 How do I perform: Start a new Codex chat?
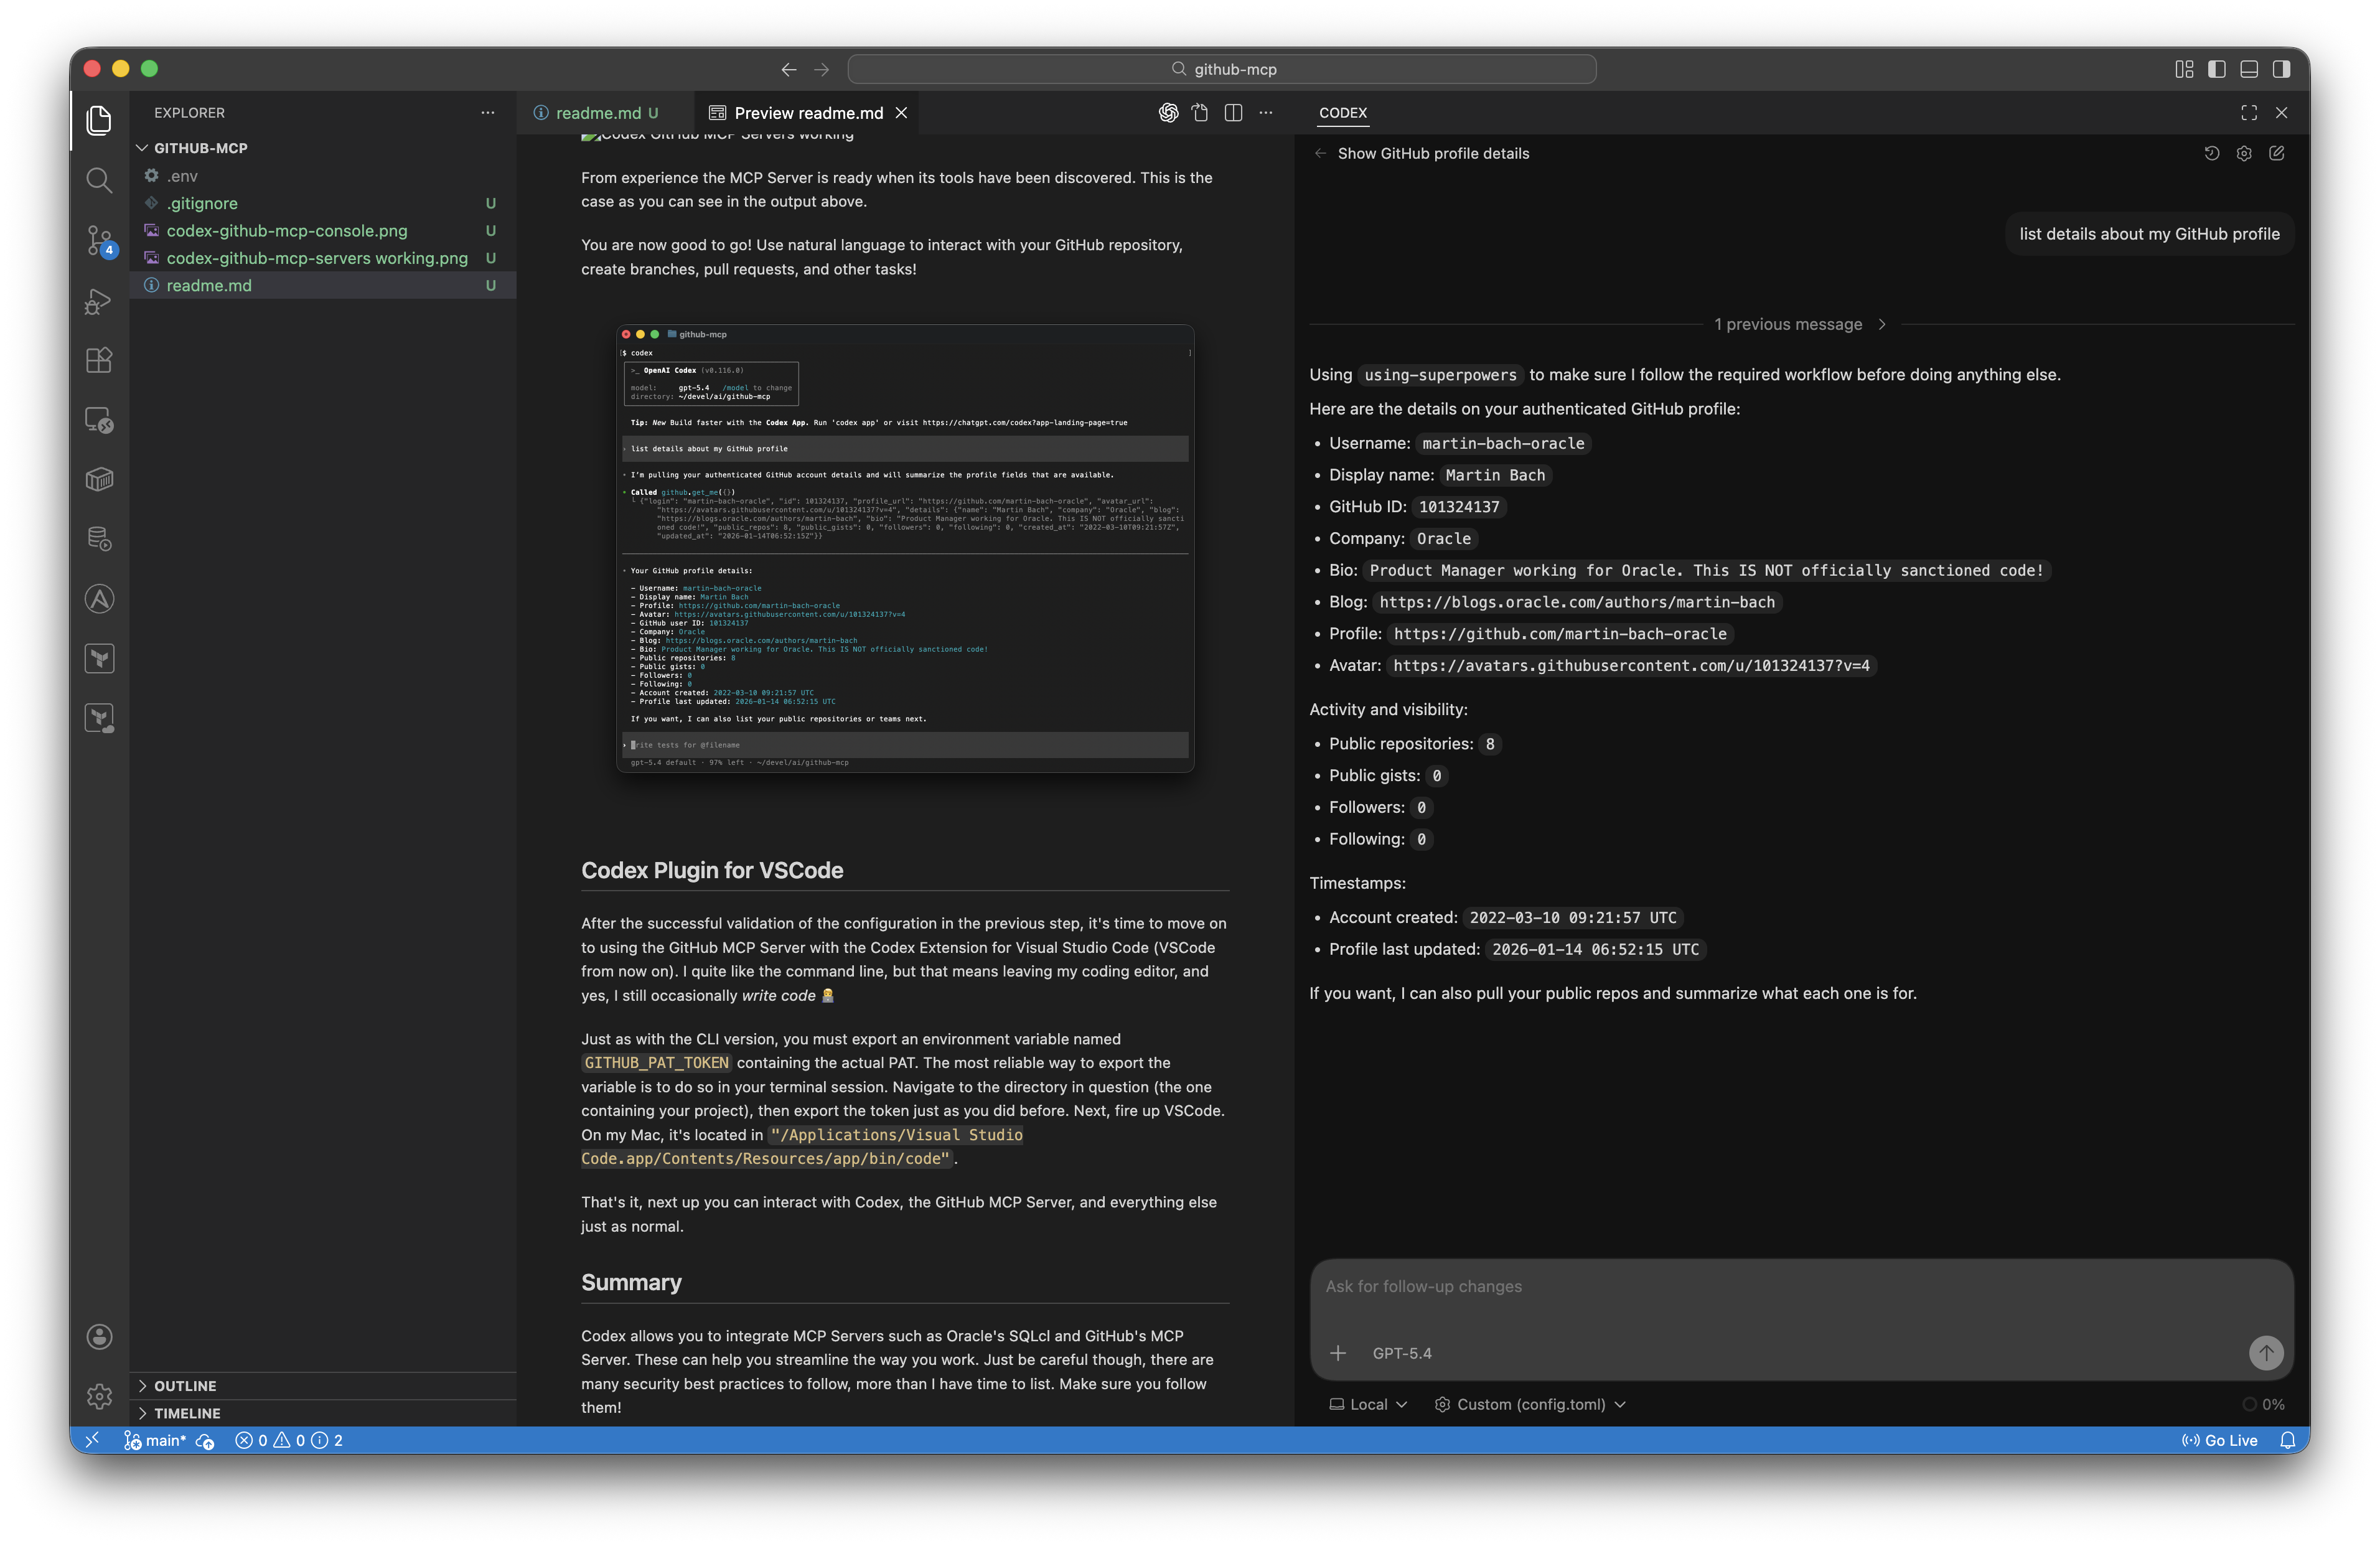(x=2277, y=153)
